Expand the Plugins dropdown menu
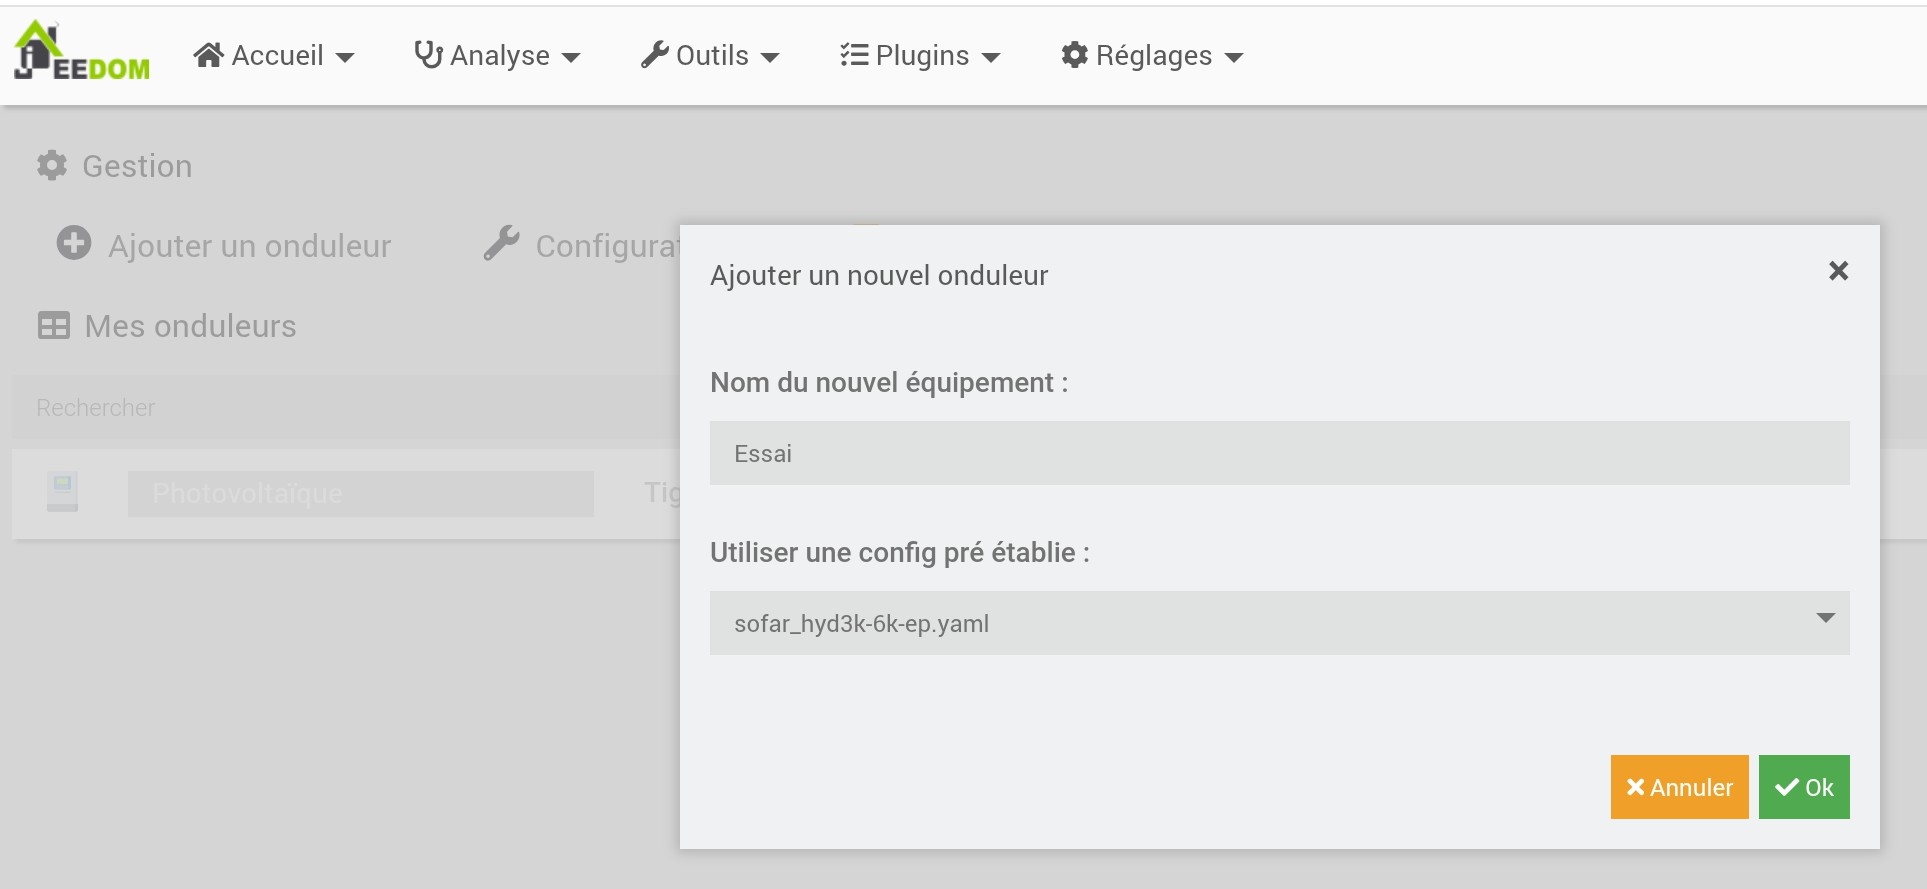The image size is (1927, 889). pyautogui.click(x=920, y=56)
